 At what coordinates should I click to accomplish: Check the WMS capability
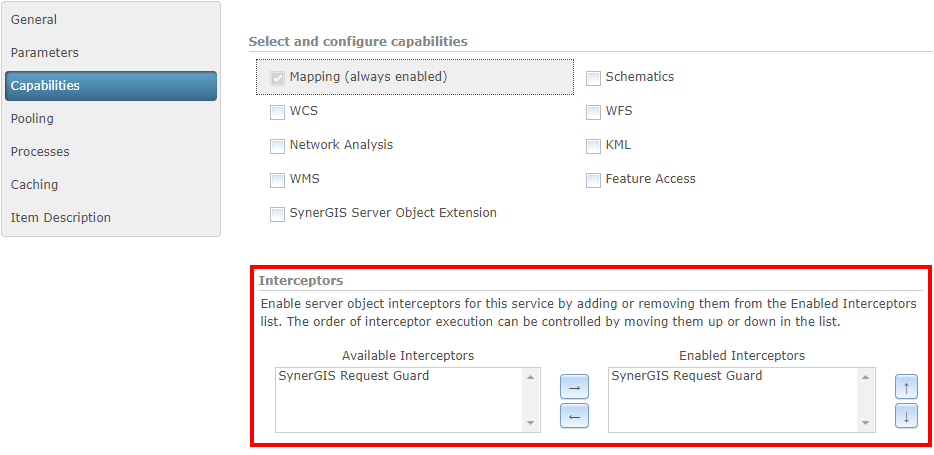277,180
